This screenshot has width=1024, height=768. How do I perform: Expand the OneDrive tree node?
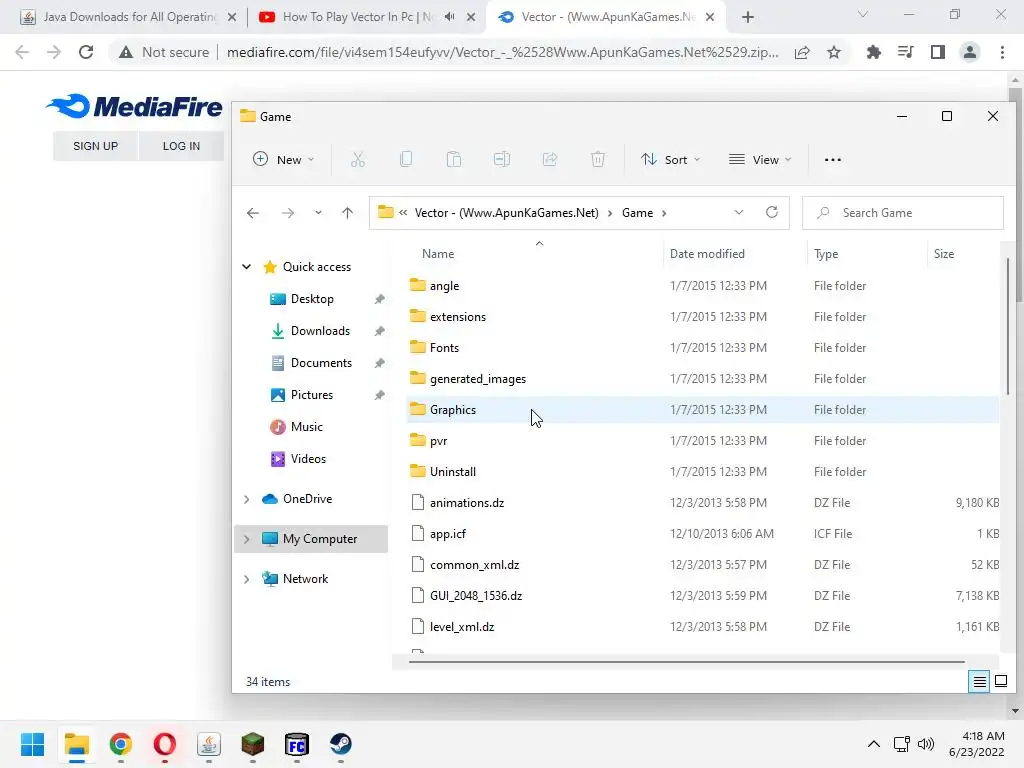click(246, 499)
